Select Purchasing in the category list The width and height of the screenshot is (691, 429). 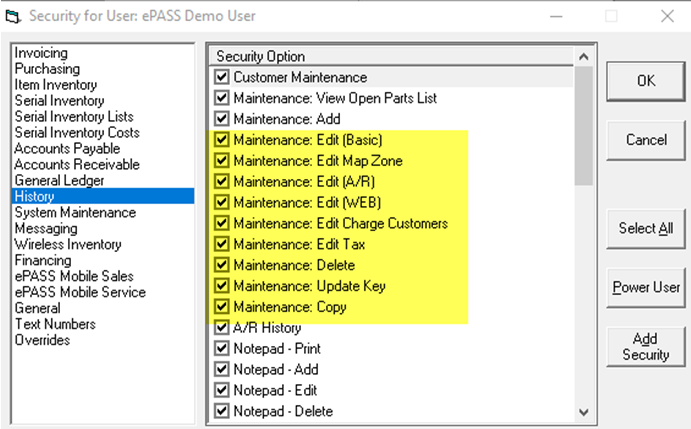[x=47, y=69]
